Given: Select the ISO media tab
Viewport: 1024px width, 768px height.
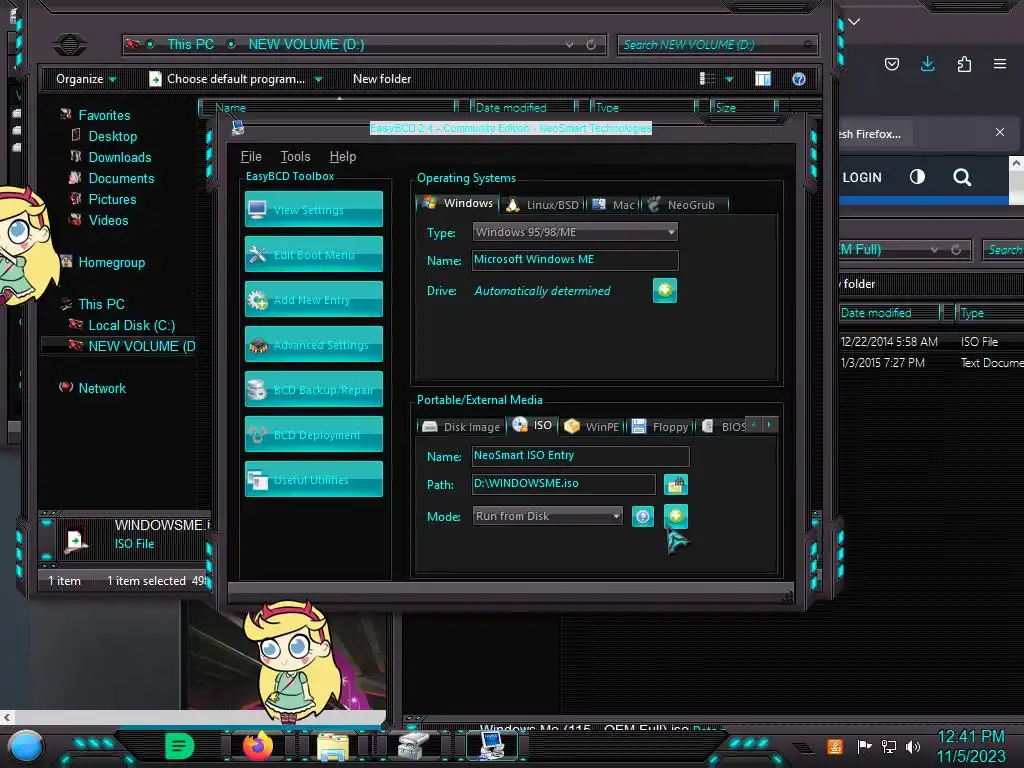Looking at the screenshot, I should click(x=533, y=425).
